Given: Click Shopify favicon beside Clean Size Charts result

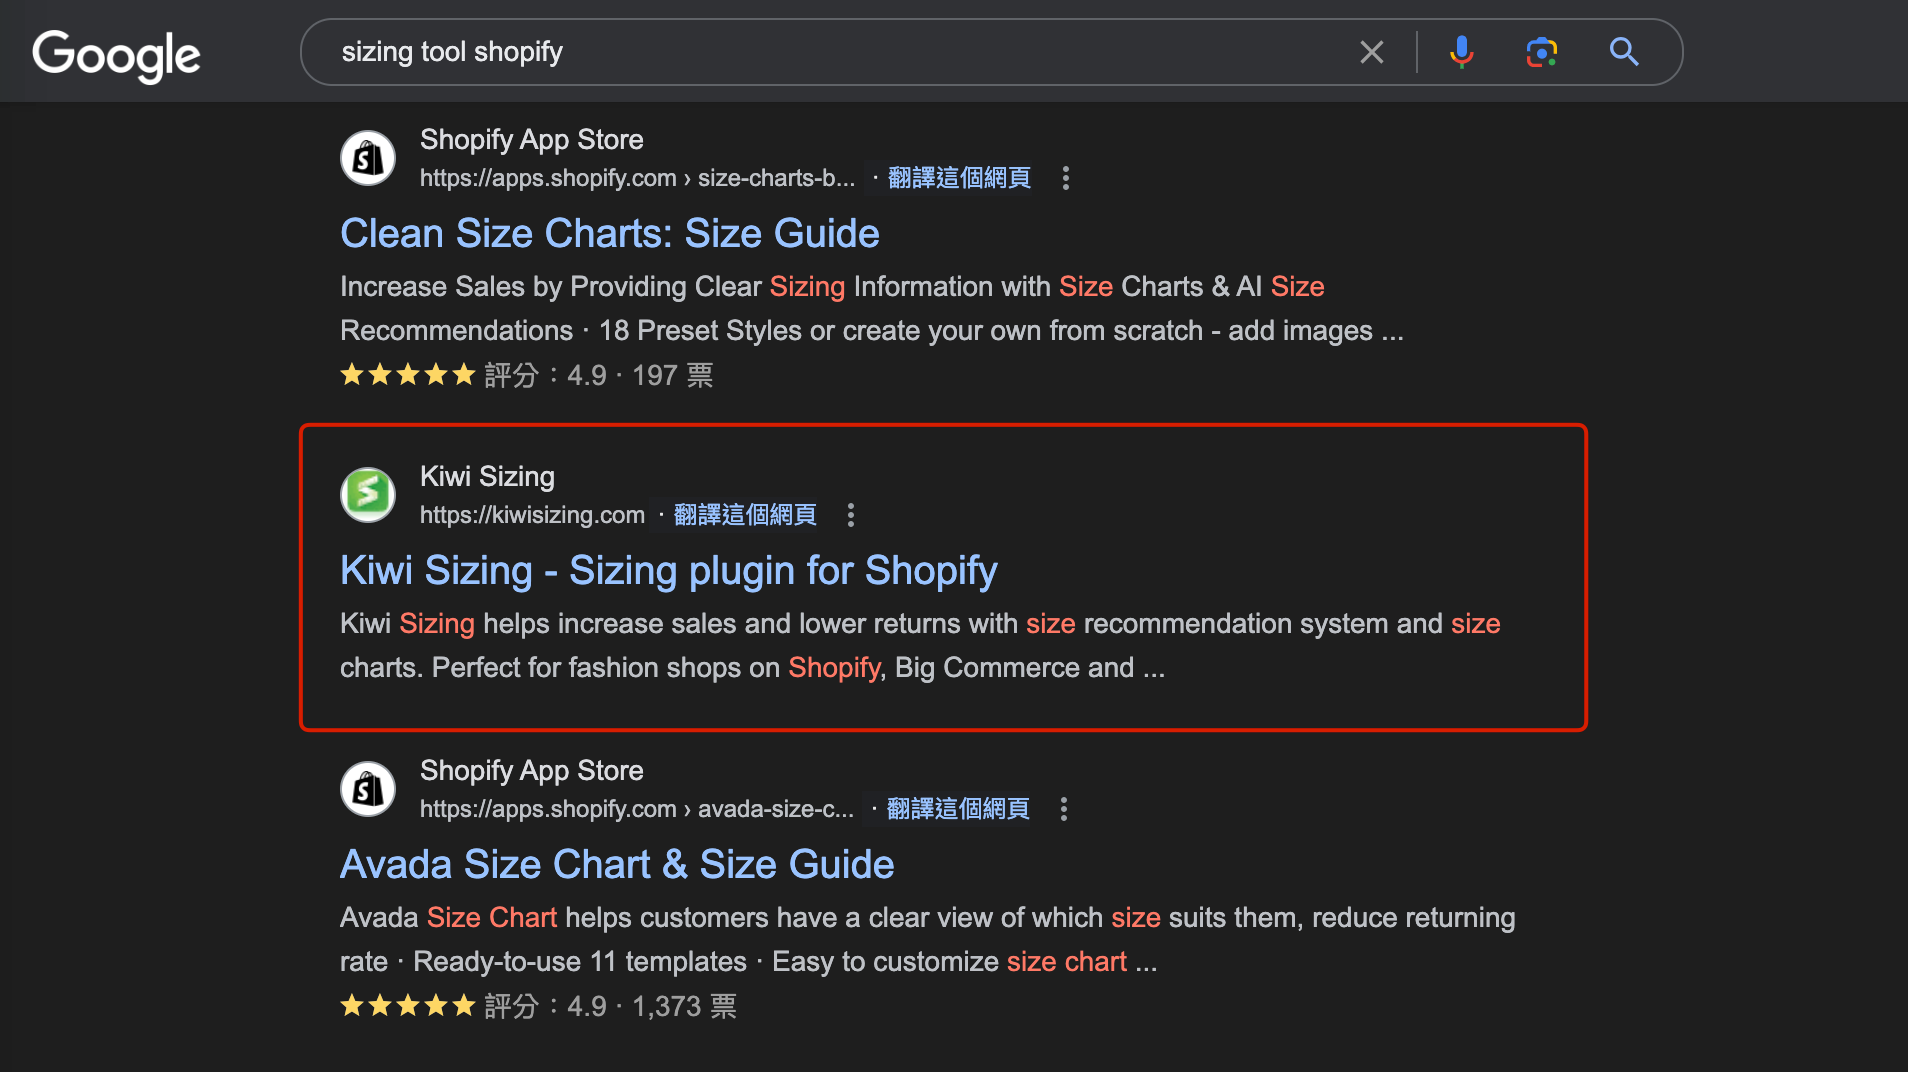Looking at the screenshot, I should coord(368,158).
